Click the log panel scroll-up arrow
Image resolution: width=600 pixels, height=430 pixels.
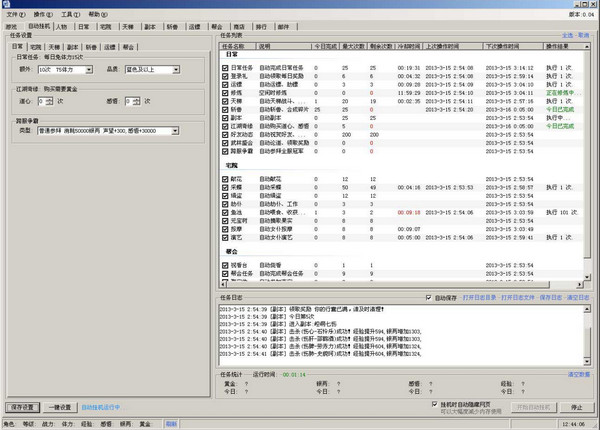tap(587, 309)
